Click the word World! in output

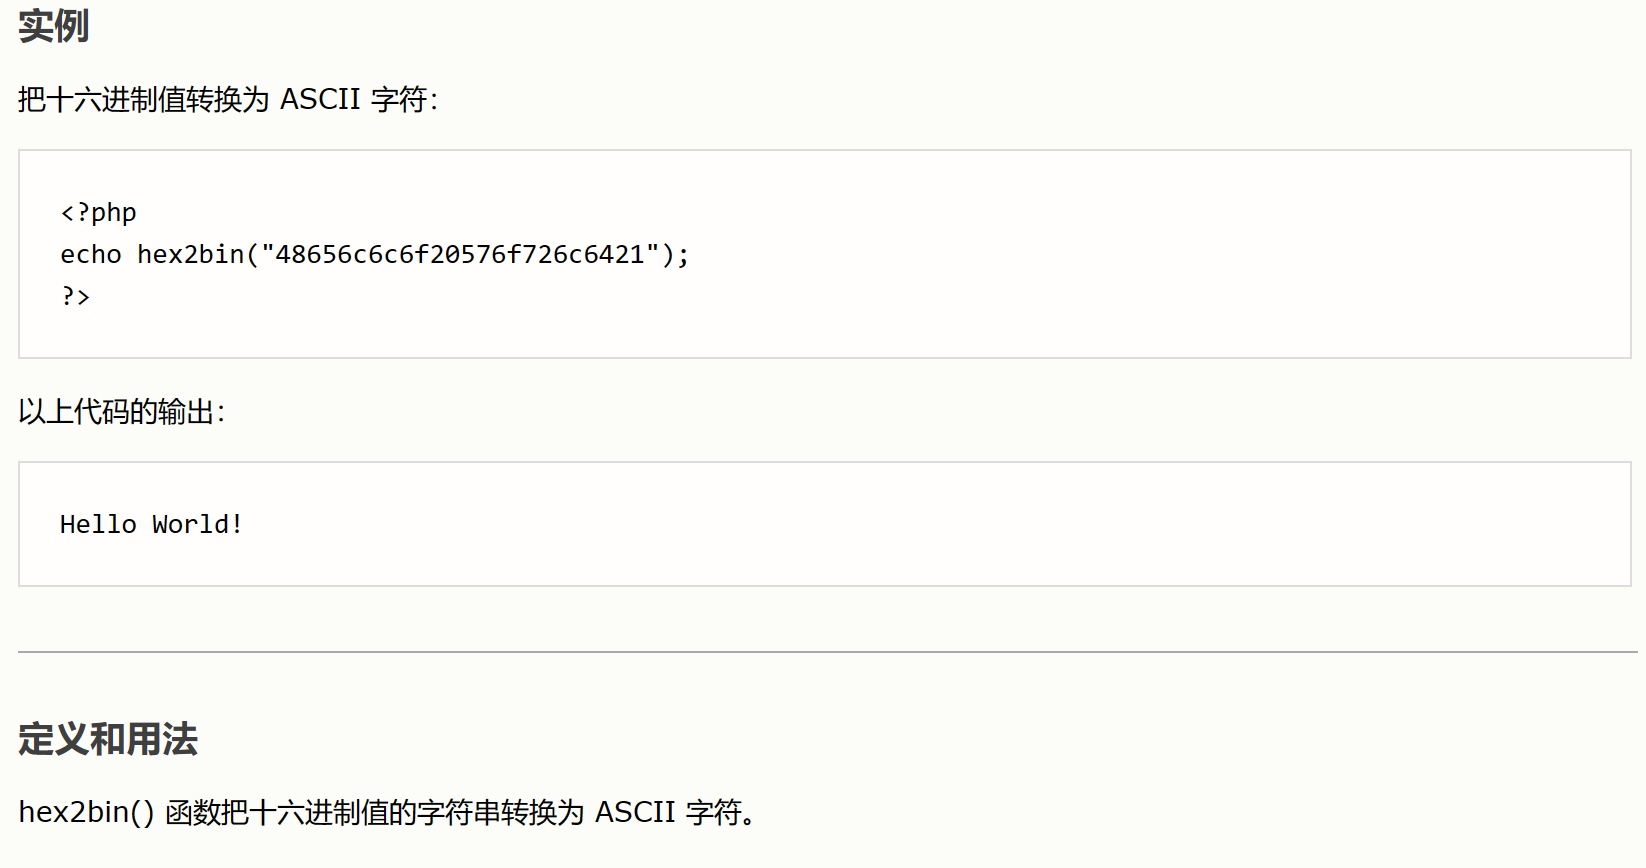tap(197, 524)
